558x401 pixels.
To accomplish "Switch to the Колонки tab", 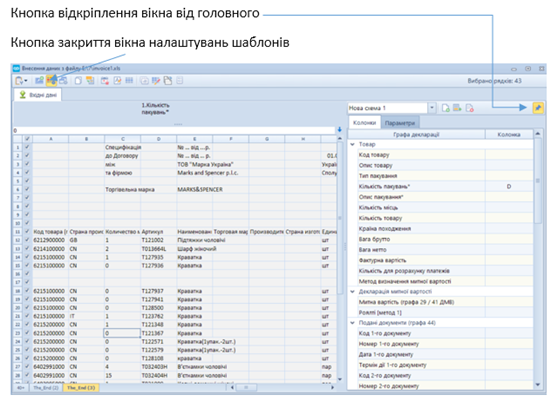I will (x=364, y=123).
